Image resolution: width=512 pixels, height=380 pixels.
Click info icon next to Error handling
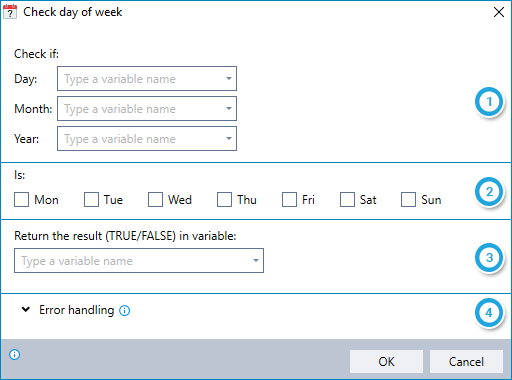click(x=125, y=311)
